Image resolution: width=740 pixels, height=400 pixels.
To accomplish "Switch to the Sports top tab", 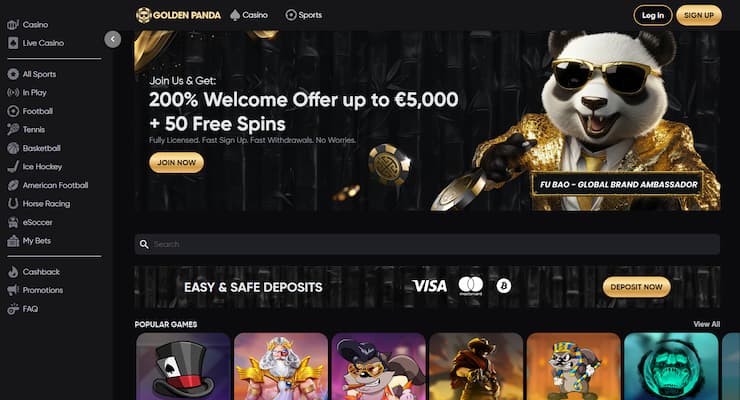I will 304,15.
